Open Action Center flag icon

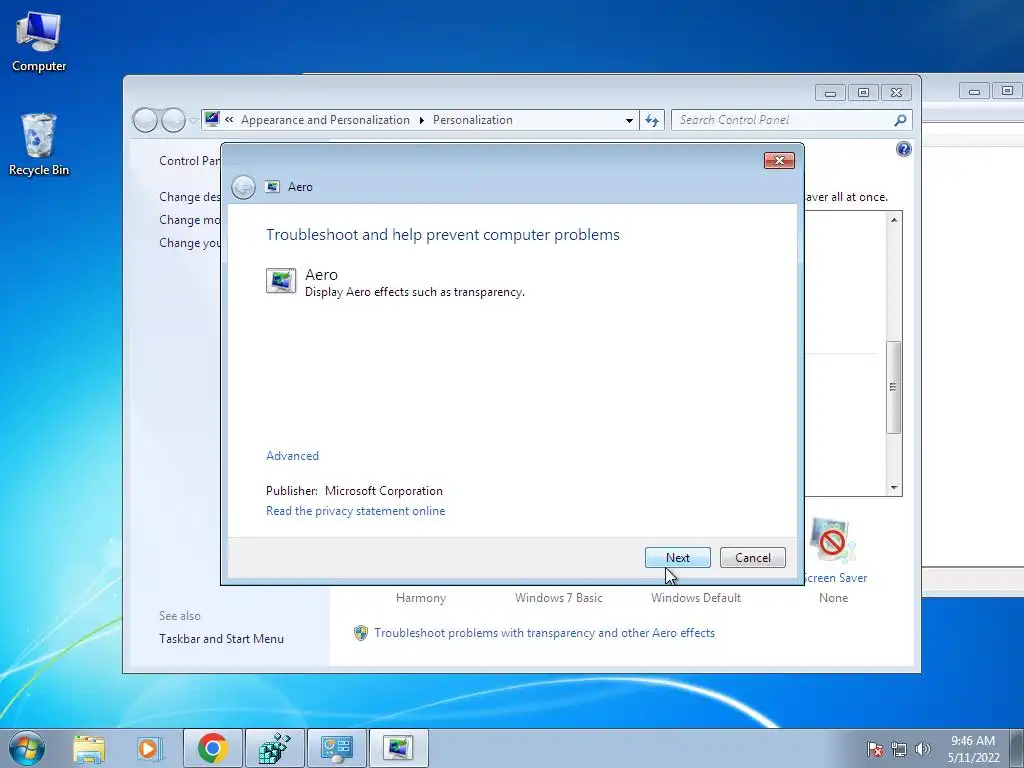(x=875, y=749)
